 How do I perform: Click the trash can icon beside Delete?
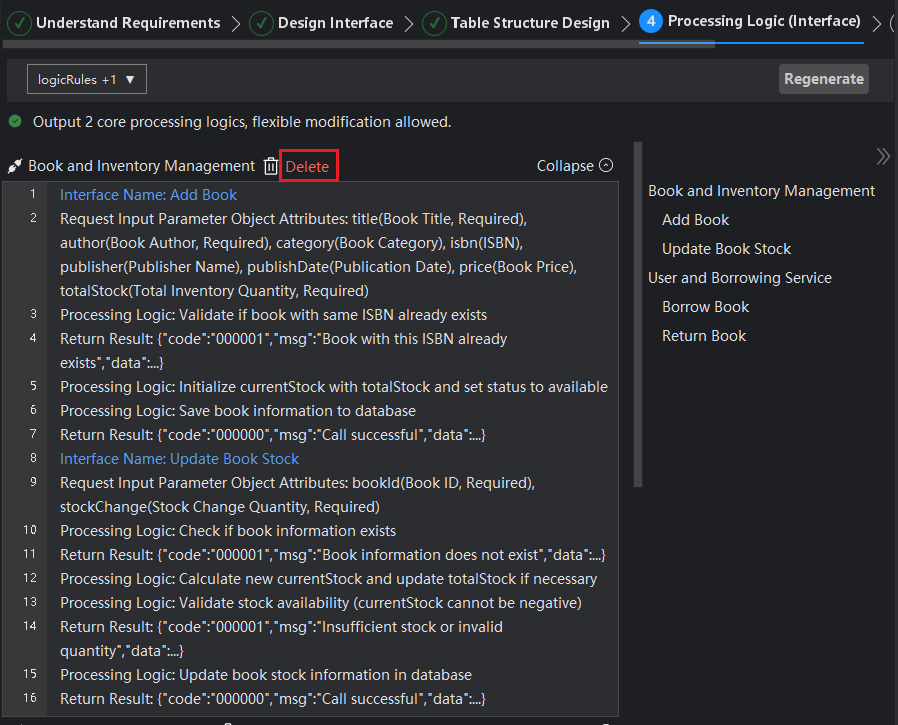pyautogui.click(x=271, y=166)
